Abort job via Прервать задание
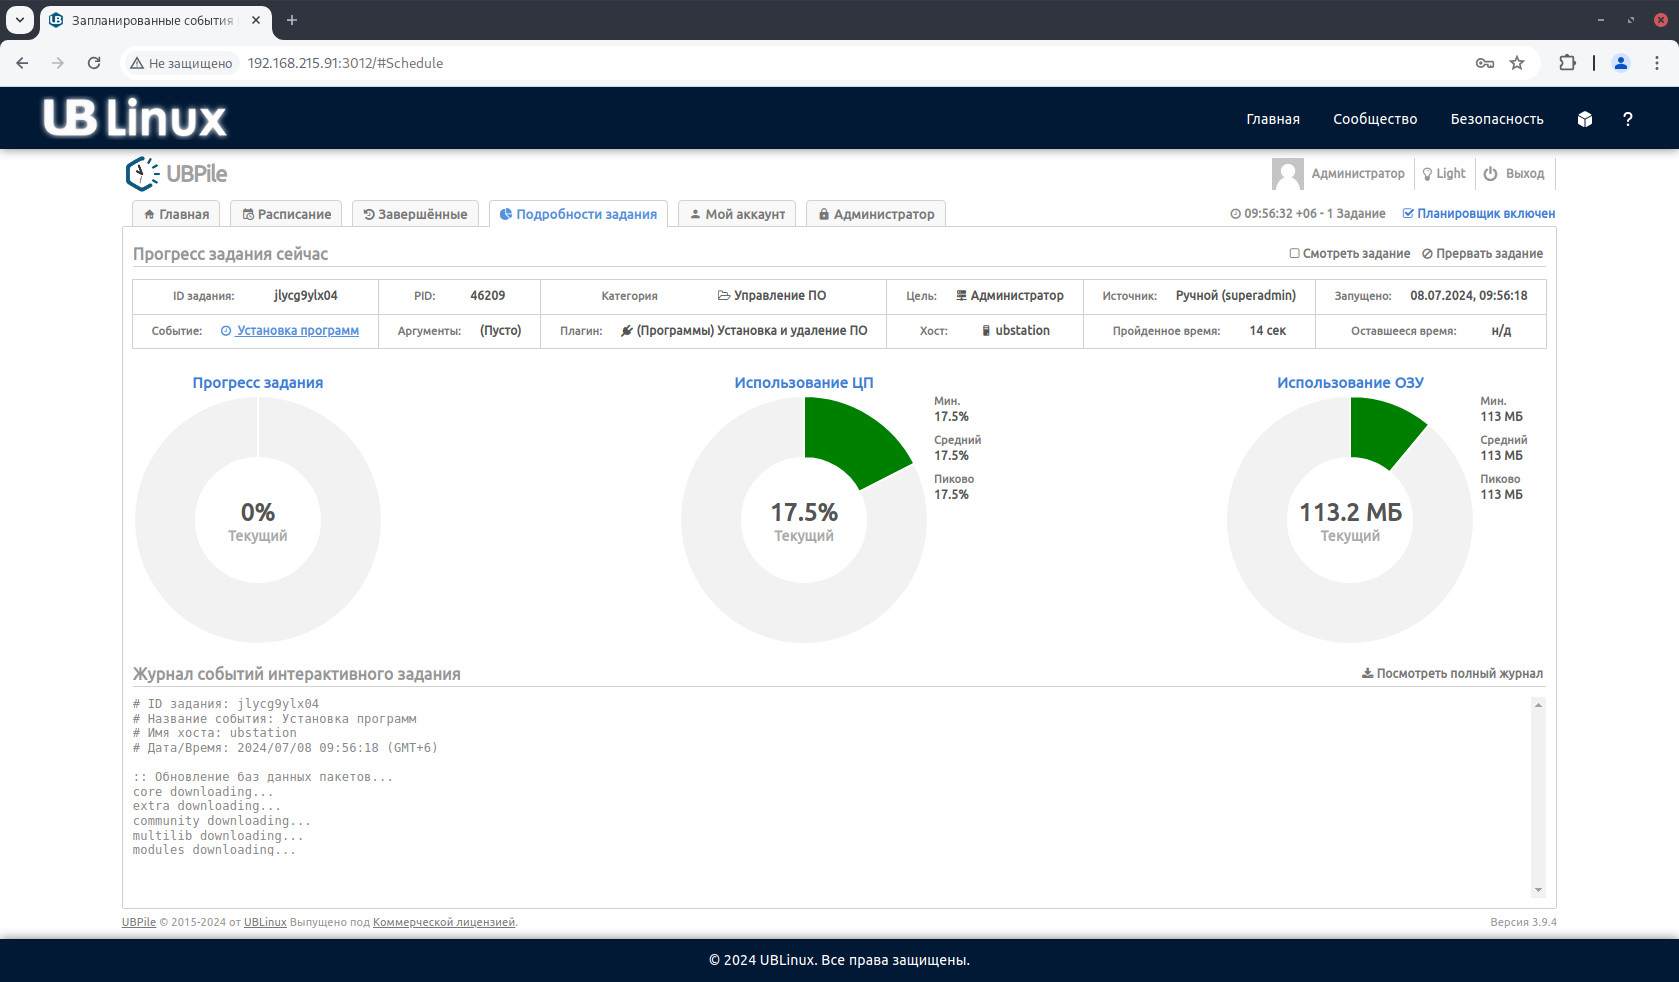This screenshot has height=982, width=1679. point(1482,254)
